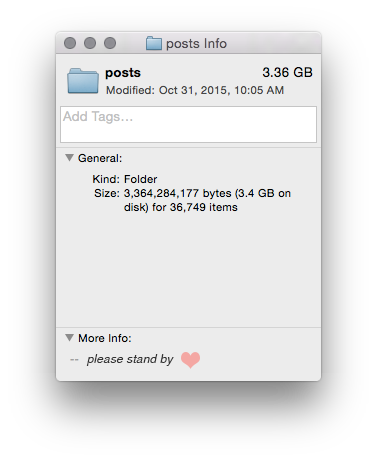Viewport: 377px width, 455px height.
Task: Click the 36,749 items text
Action: (x=204, y=207)
